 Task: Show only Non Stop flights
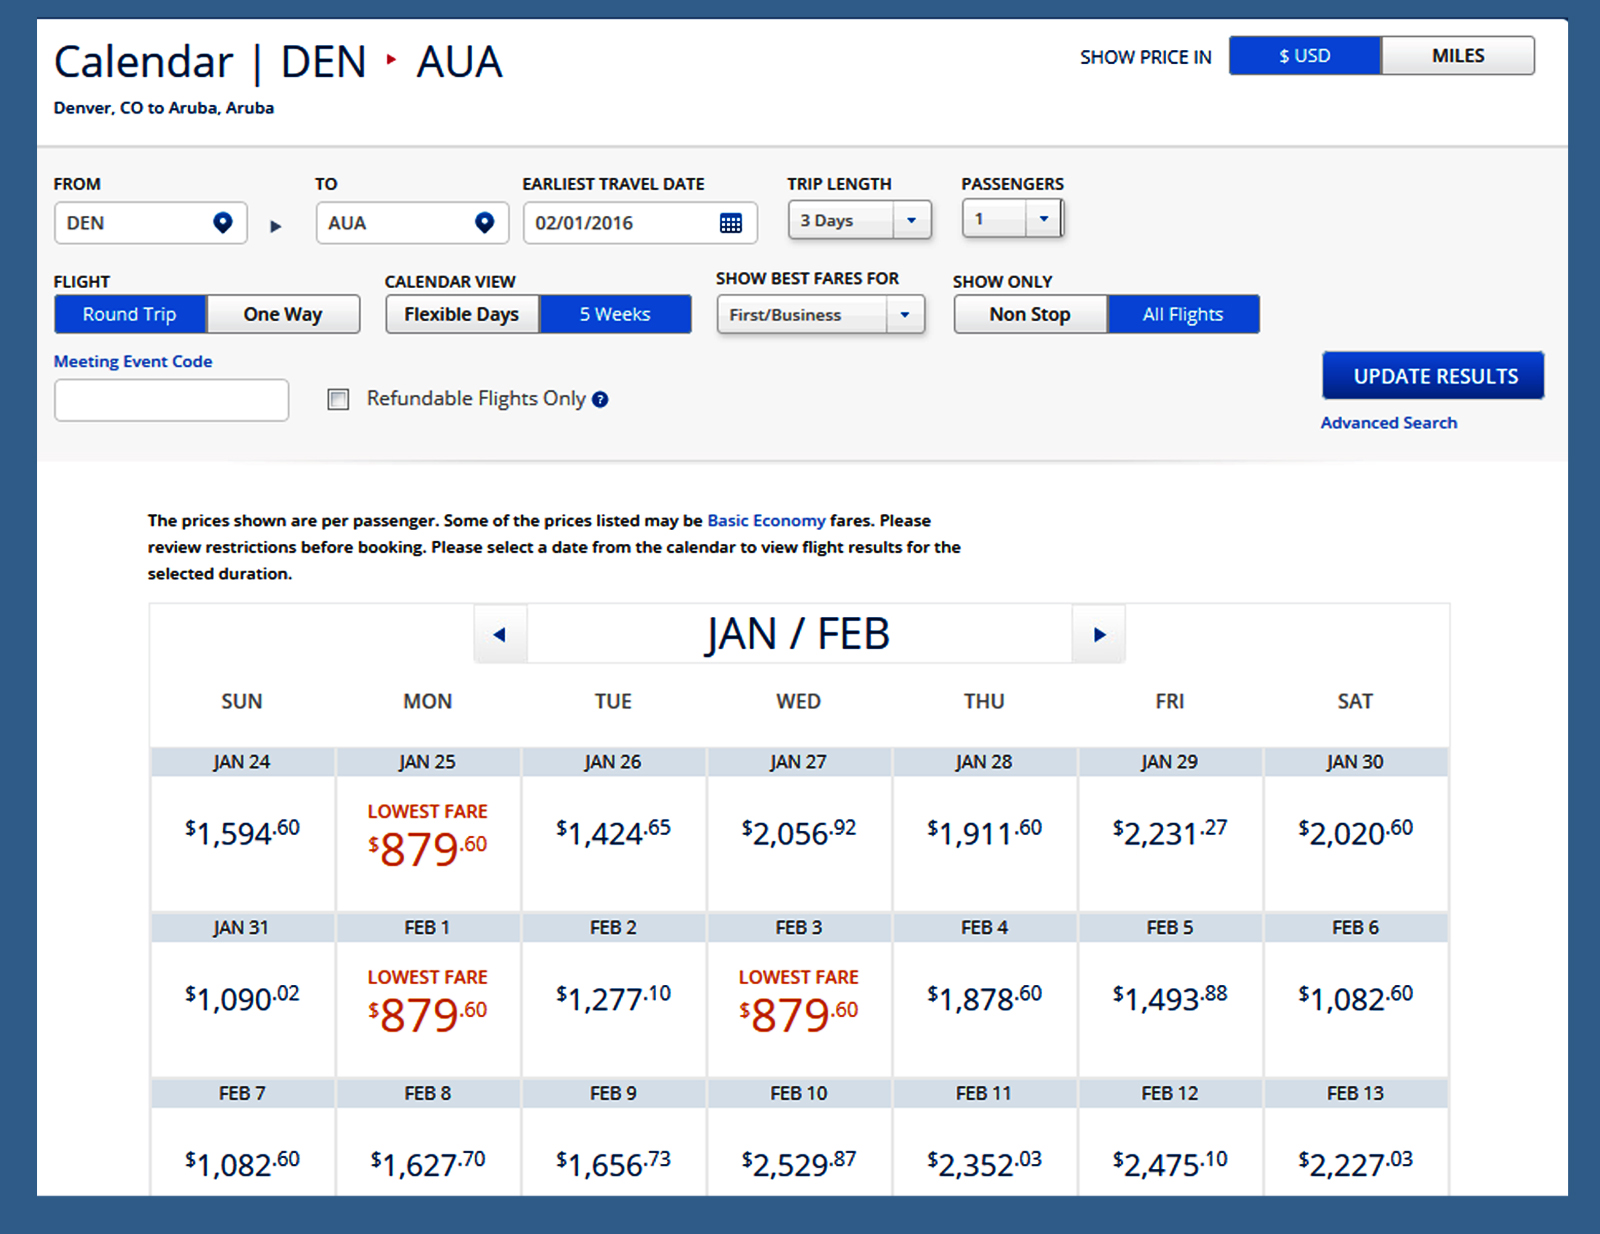click(x=1030, y=314)
